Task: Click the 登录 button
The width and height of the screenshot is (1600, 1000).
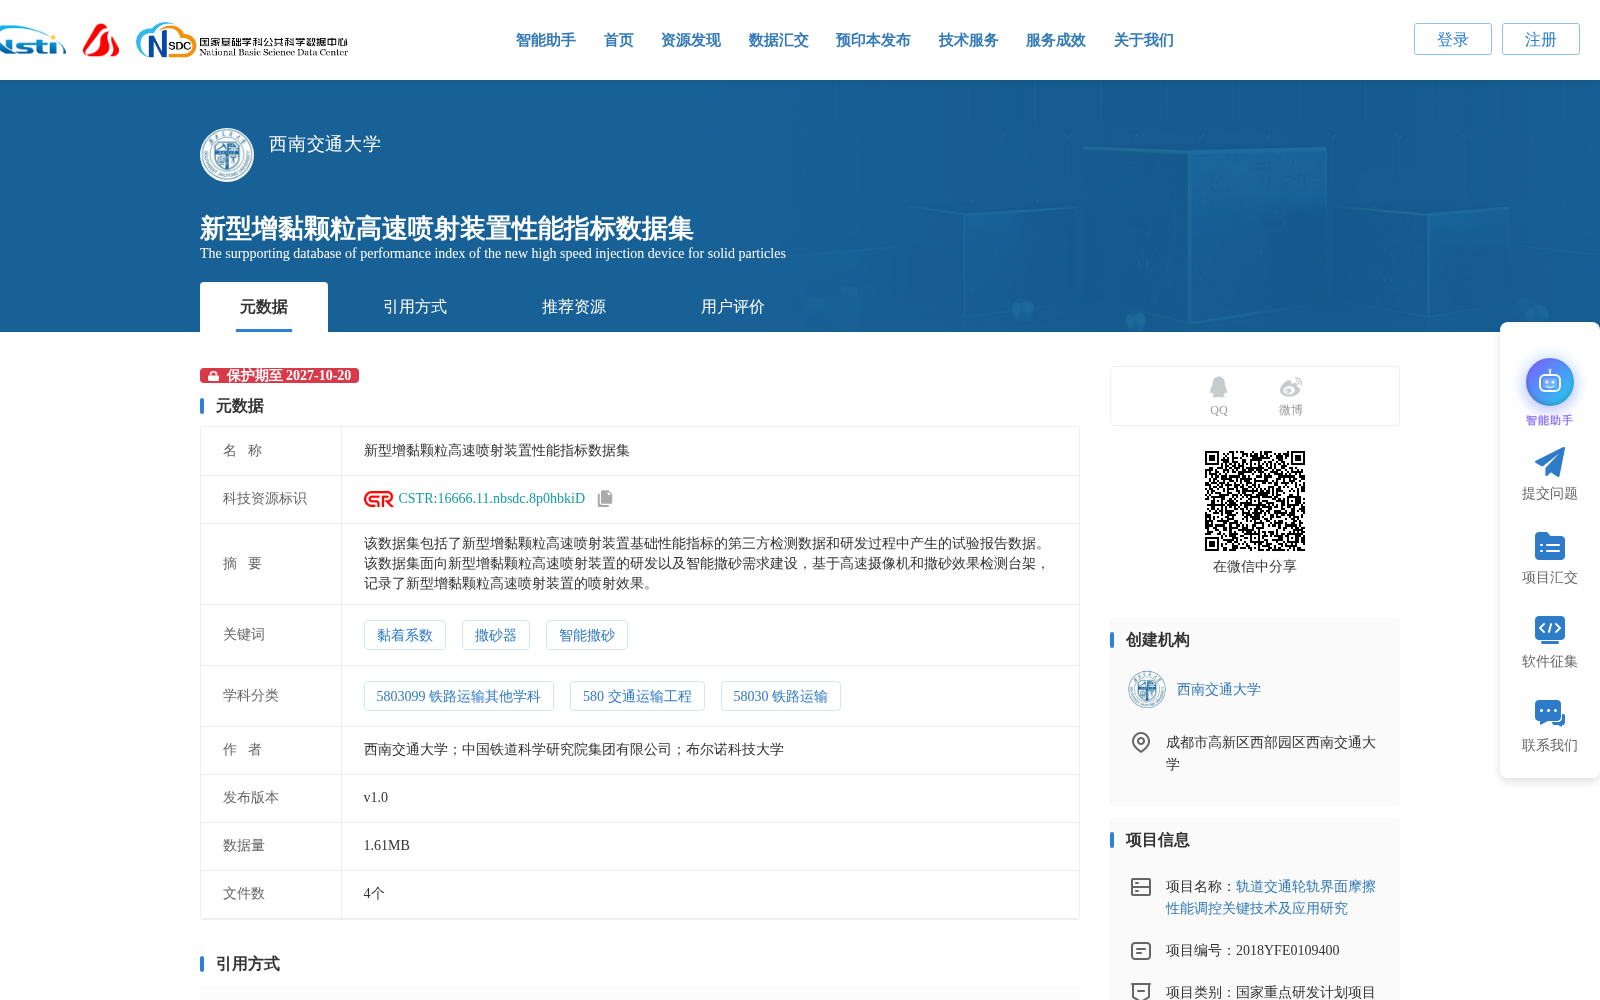Action: tap(1453, 39)
